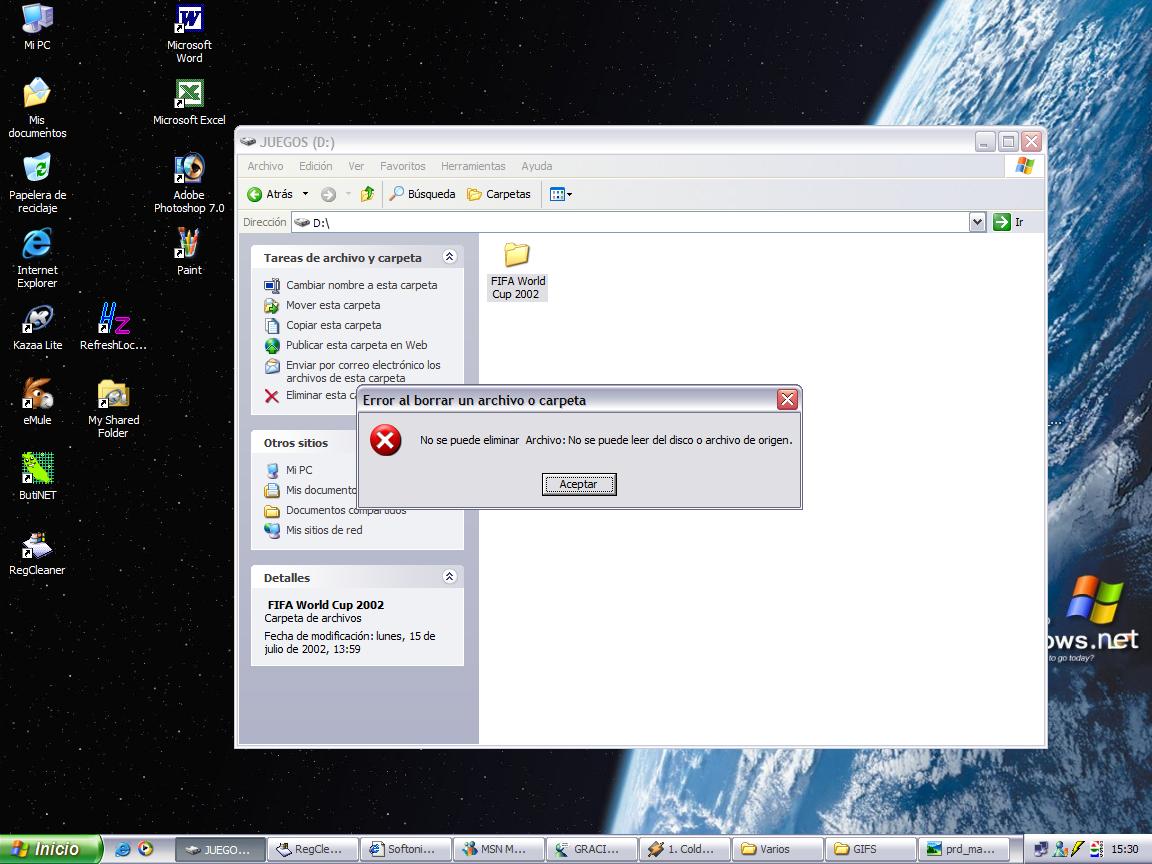This screenshot has width=1152, height=864.
Task: Open the Búsqueda search pane
Action: (422, 194)
